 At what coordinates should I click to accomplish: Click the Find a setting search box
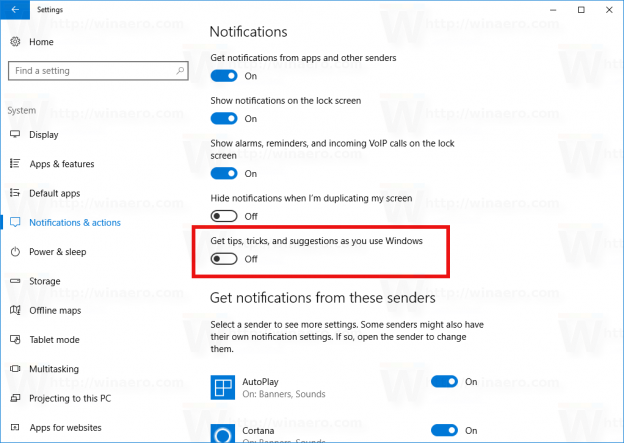(x=98, y=71)
